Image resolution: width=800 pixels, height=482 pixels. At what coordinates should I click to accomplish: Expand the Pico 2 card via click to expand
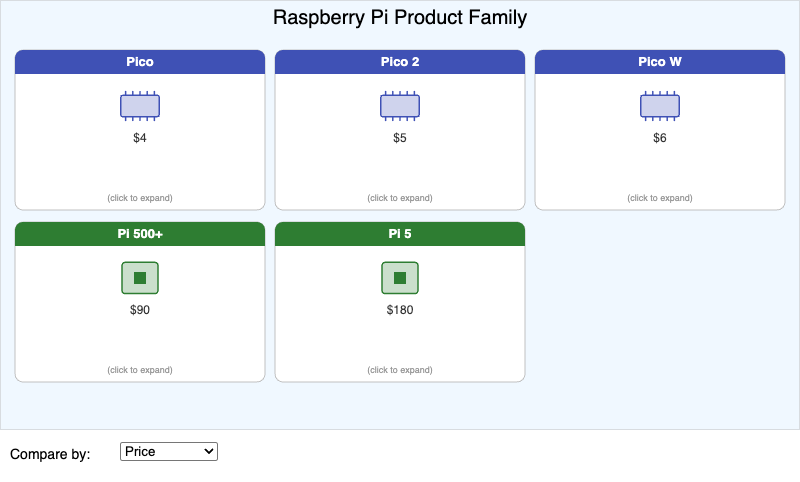pyautogui.click(x=400, y=198)
